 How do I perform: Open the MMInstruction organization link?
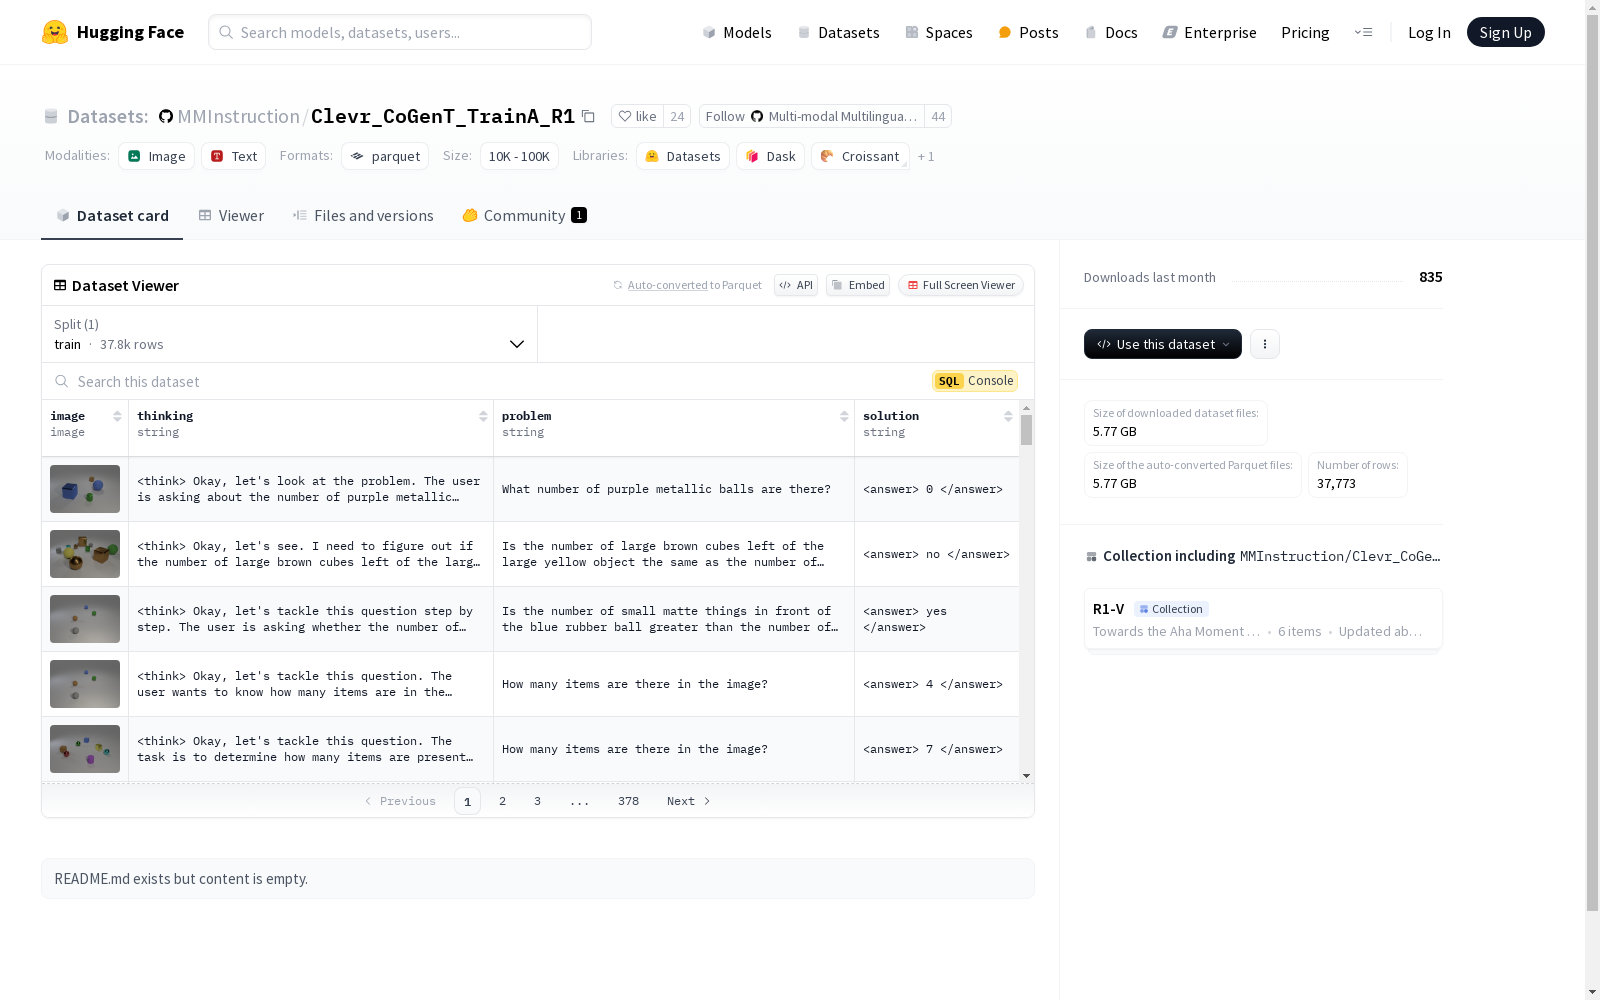point(239,116)
